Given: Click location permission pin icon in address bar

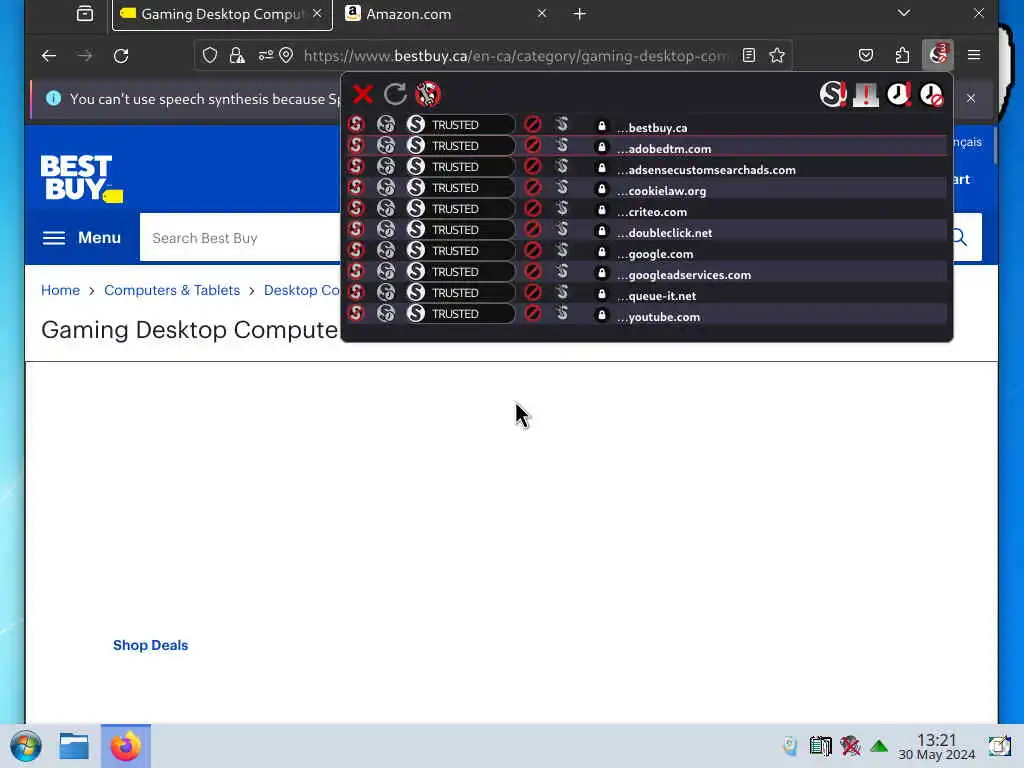Looking at the screenshot, I should tap(286, 56).
